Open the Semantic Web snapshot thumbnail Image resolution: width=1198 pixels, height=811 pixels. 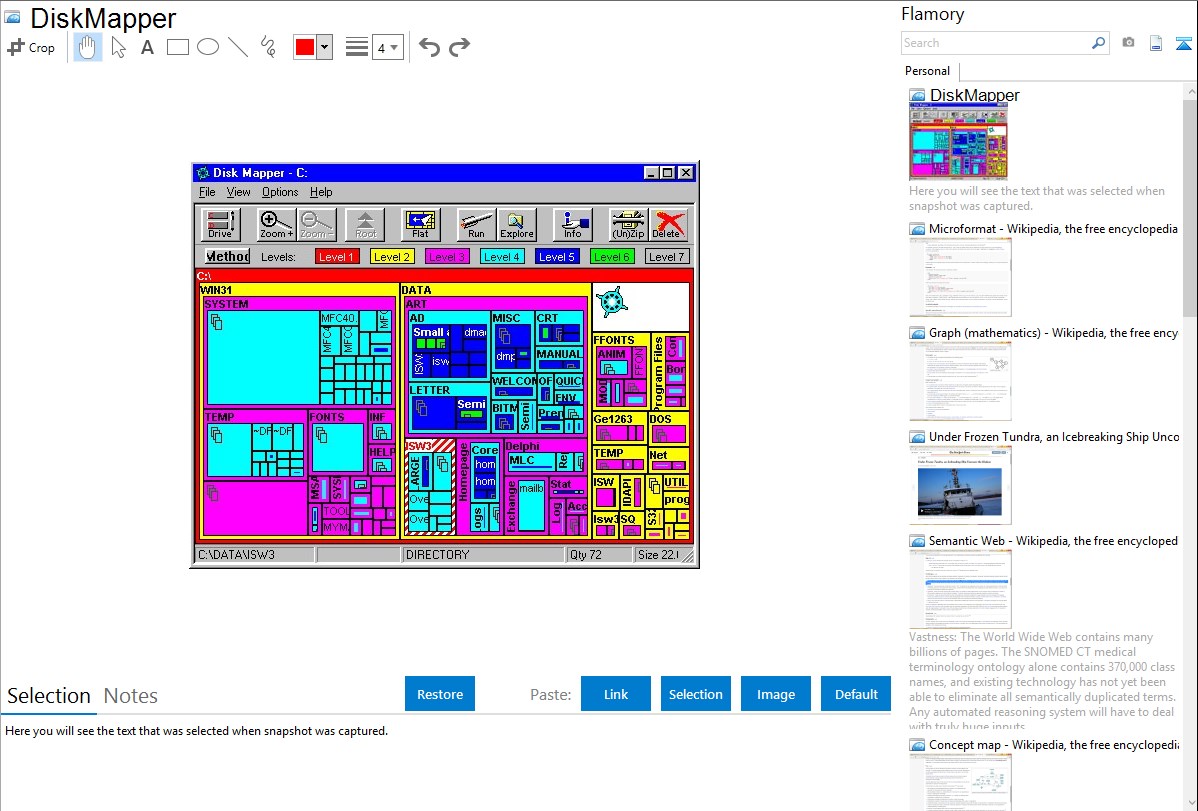coord(960,589)
